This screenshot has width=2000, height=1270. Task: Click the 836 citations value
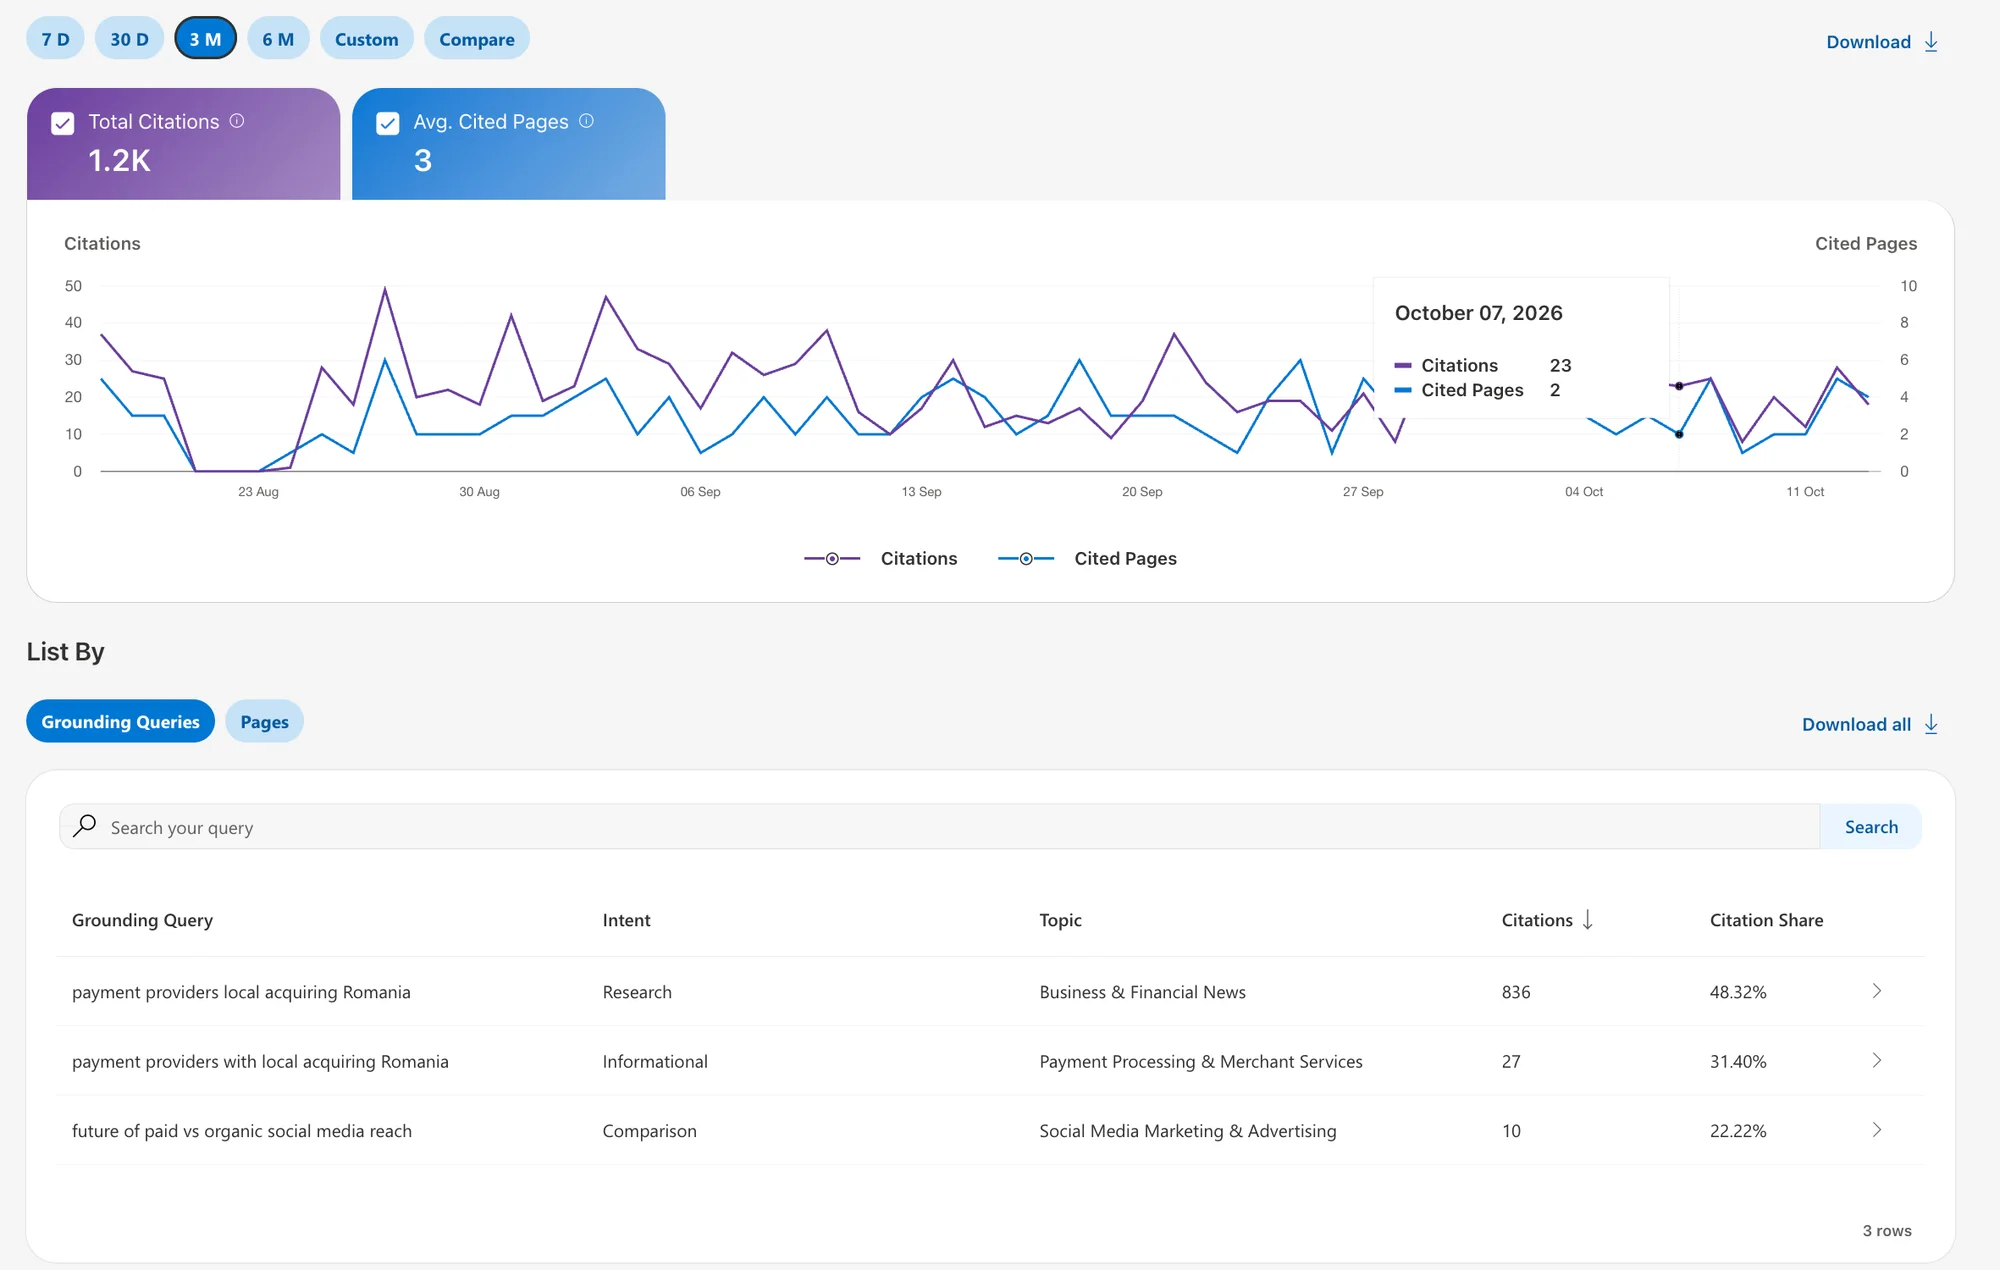tap(1516, 992)
